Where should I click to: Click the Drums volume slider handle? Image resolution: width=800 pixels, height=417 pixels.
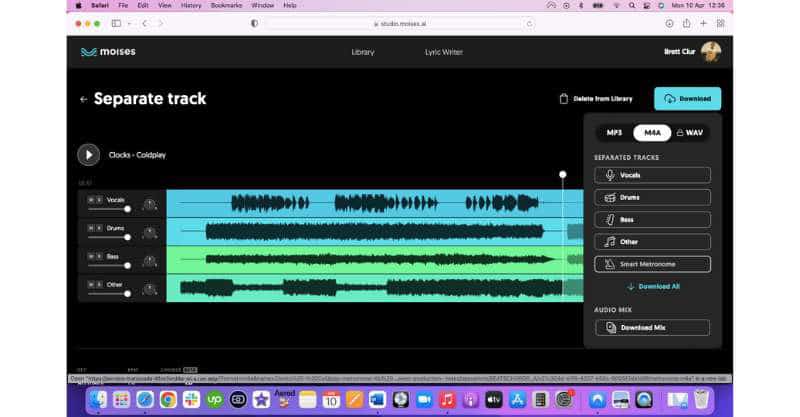tap(128, 237)
